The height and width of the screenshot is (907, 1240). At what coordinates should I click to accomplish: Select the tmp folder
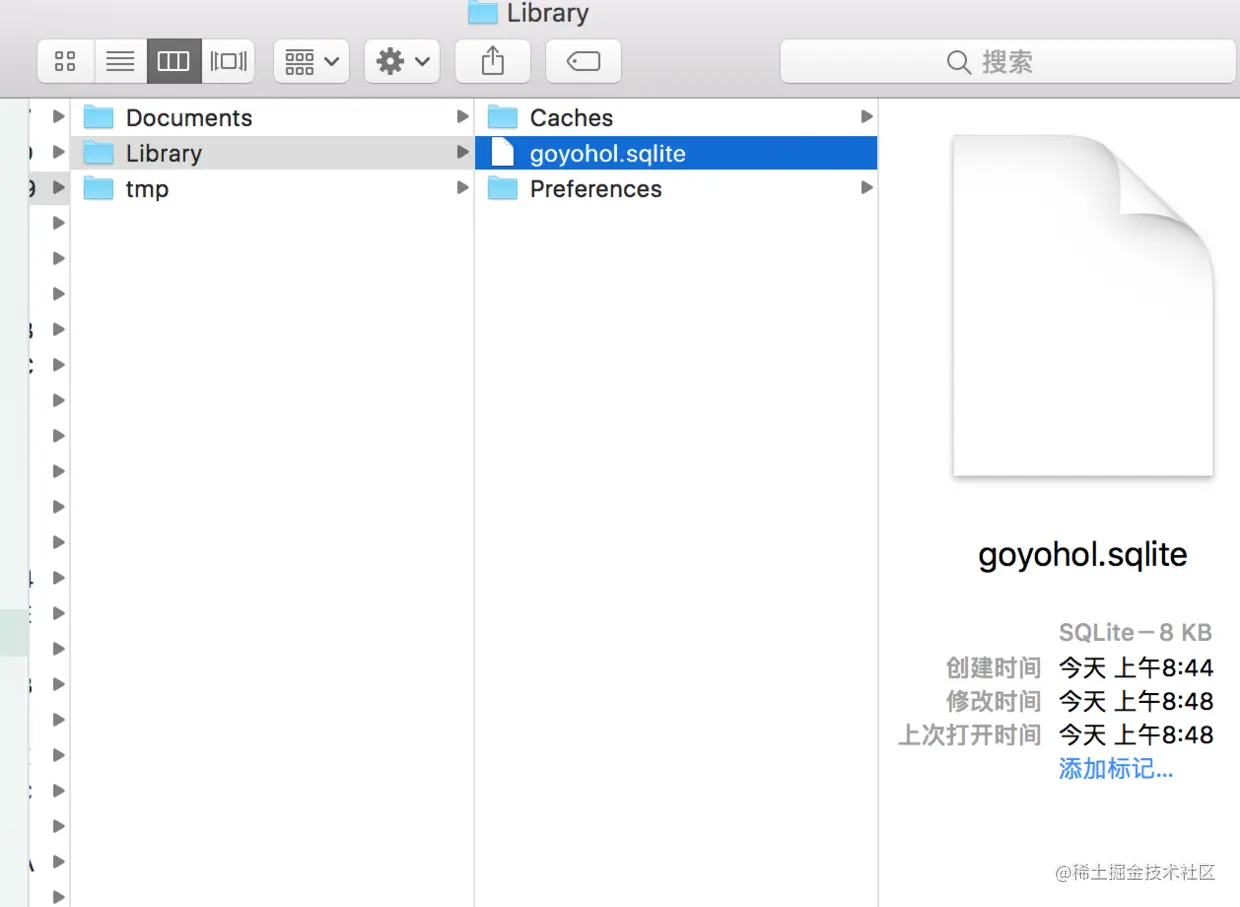(273, 189)
